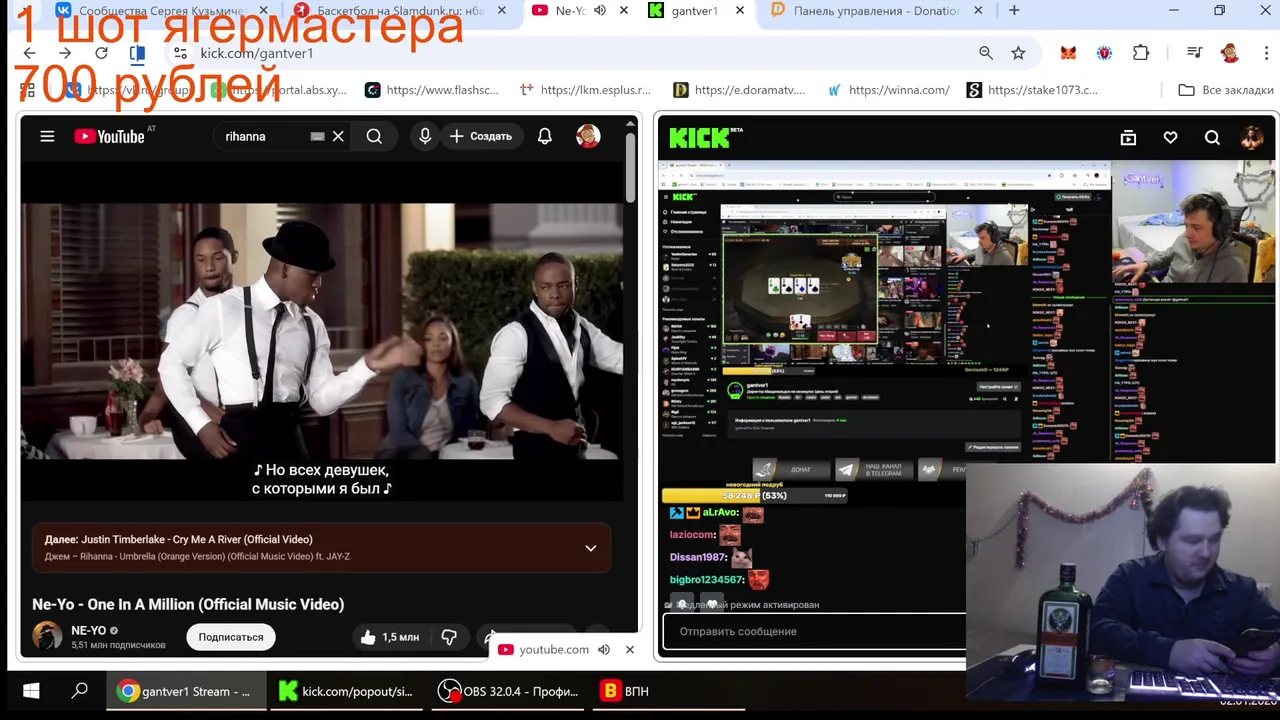Switch to OBS 32.0.4 on taskbar
Viewport: 1280px width, 720px height.
(x=508, y=691)
